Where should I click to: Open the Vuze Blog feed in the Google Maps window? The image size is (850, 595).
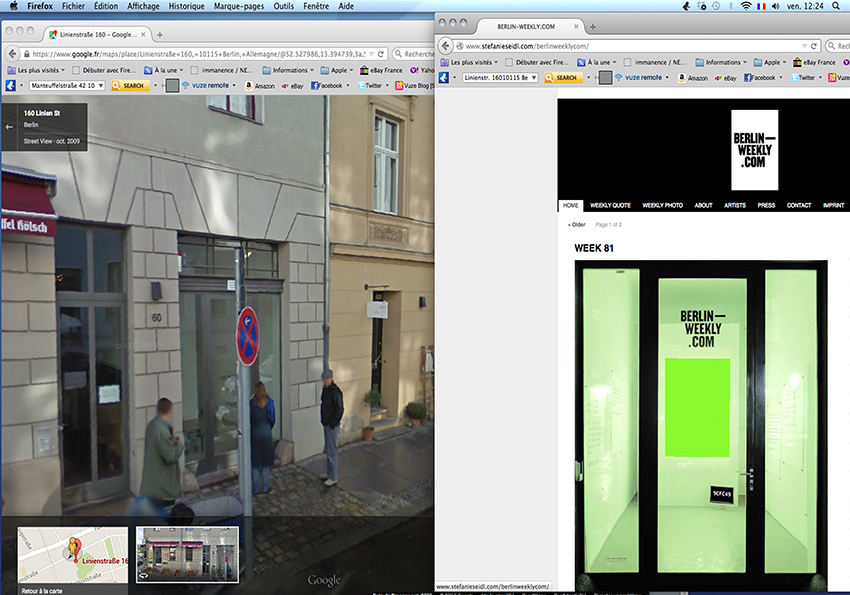coord(413,86)
